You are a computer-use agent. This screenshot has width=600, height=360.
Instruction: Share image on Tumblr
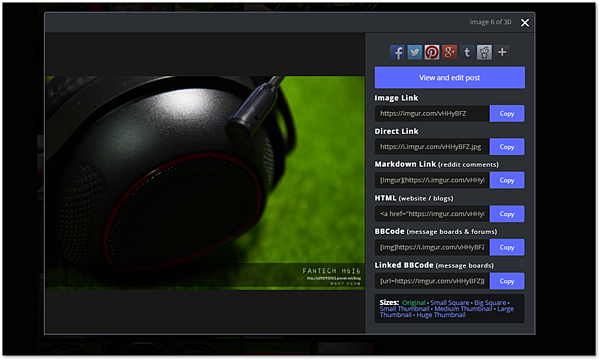[x=467, y=52]
